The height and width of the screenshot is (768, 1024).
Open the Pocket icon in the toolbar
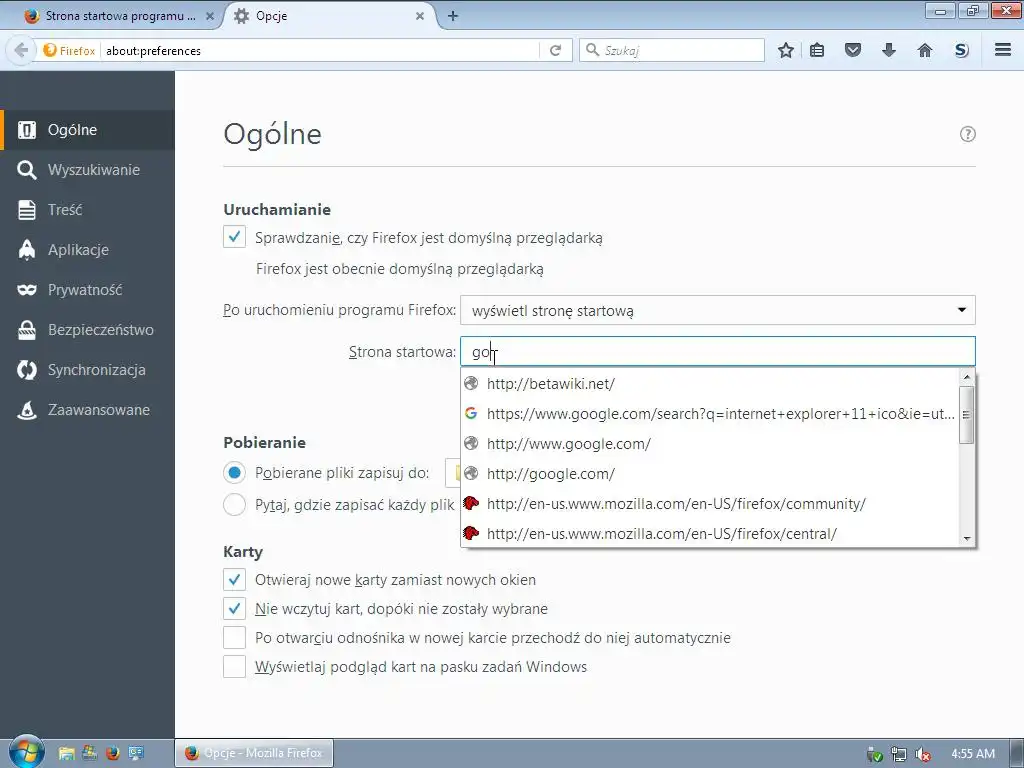pos(853,50)
